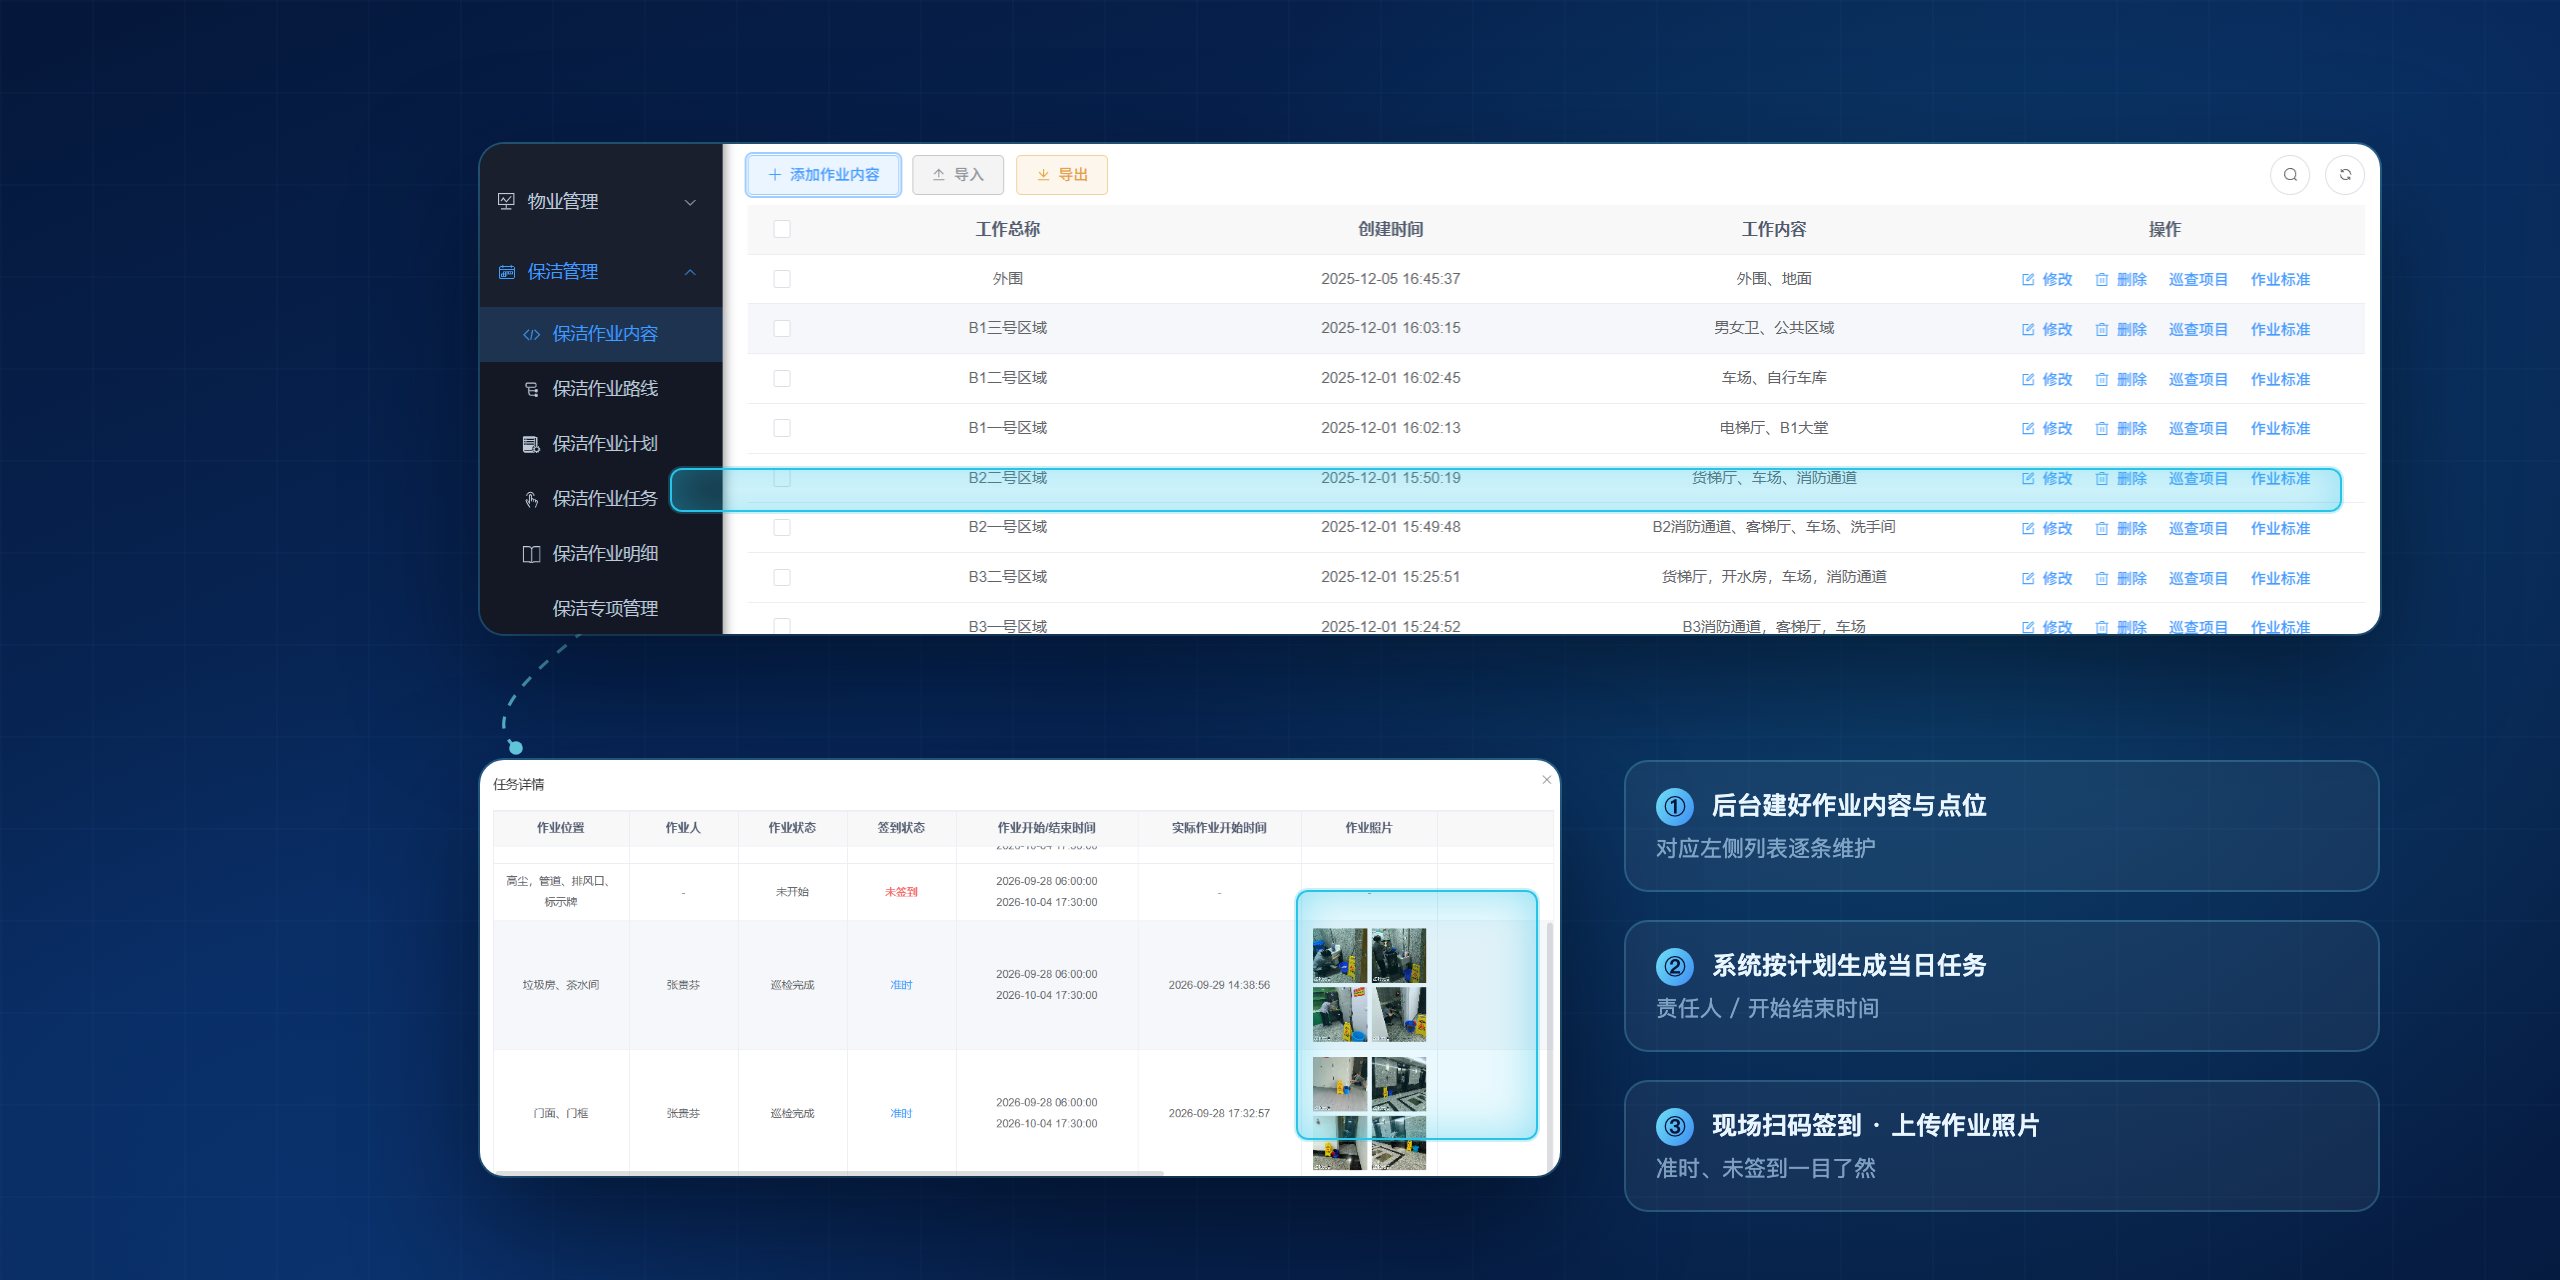Click the 添加作业内容 button
Screen dimensions: 2560x1280
coord(823,175)
